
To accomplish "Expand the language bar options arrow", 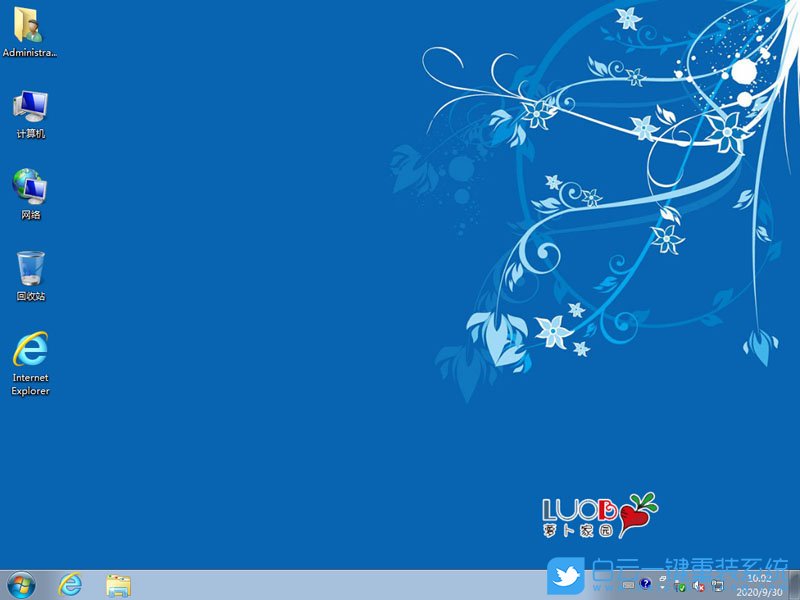I will pos(662,589).
